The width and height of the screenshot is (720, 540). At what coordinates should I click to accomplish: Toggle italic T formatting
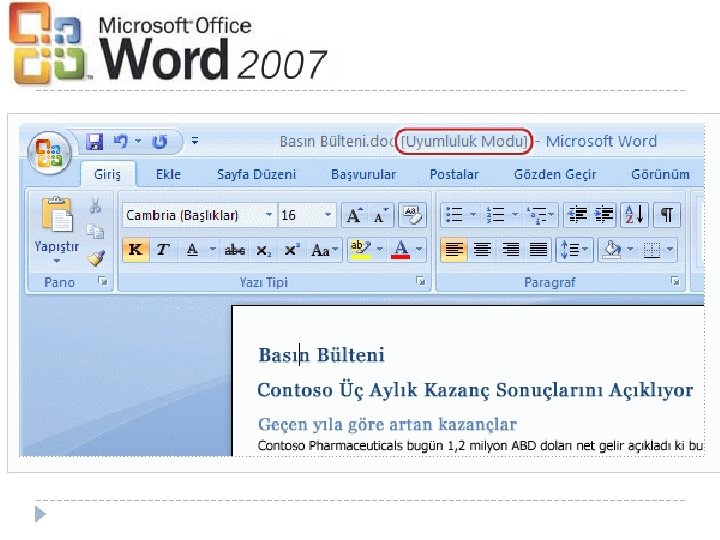(x=163, y=250)
